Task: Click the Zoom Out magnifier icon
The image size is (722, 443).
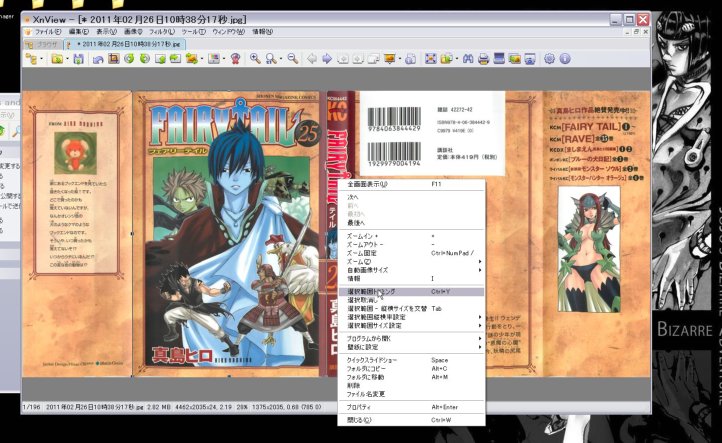Action: point(292,58)
